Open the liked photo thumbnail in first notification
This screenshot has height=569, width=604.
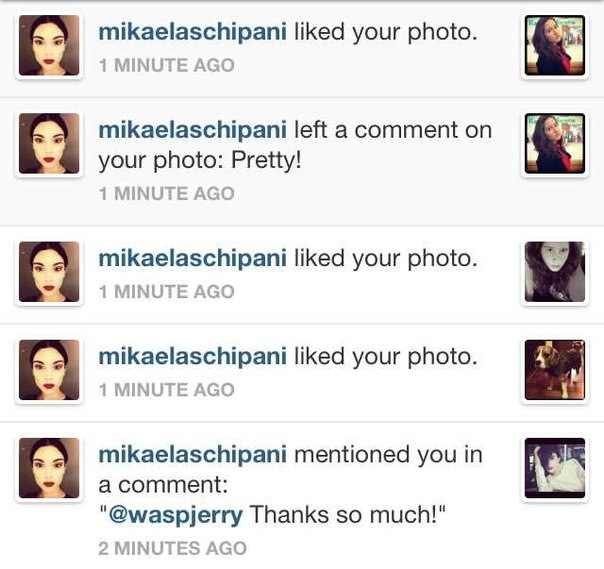coord(555,45)
